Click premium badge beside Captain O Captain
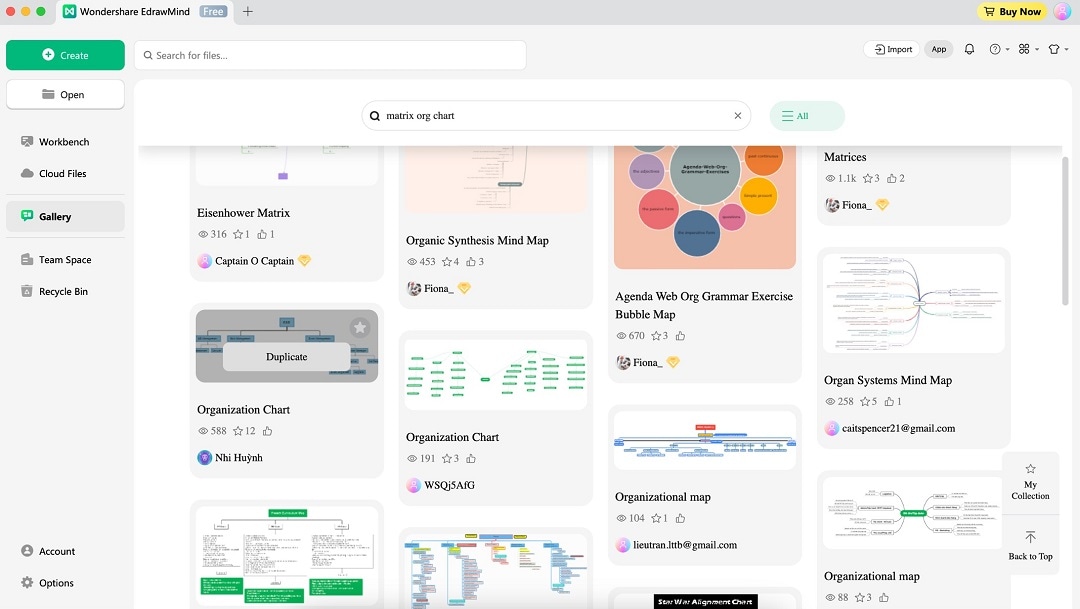The width and height of the screenshot is (1080, 609). click(x=304, y=260)
